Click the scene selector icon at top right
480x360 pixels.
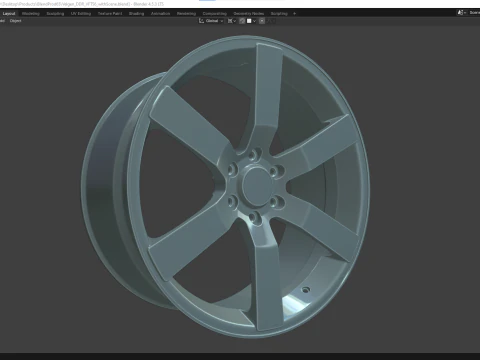[461, 13]
